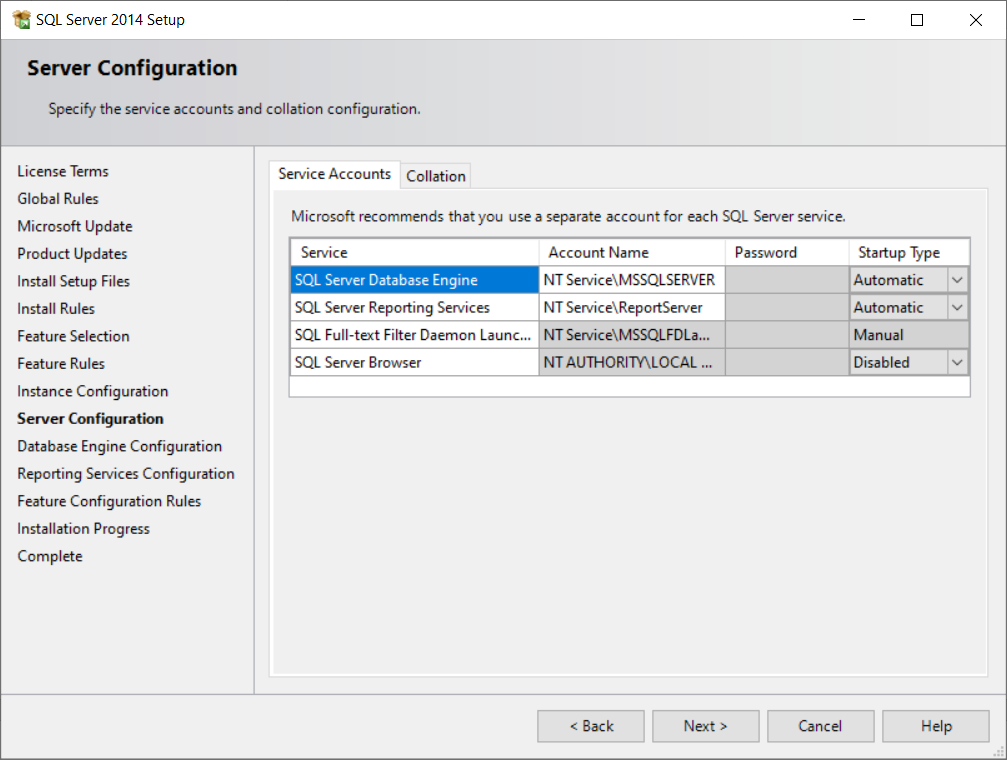
Task: Expand Startup Type dropdown for Database Engine
Action: tap(957, 280)
